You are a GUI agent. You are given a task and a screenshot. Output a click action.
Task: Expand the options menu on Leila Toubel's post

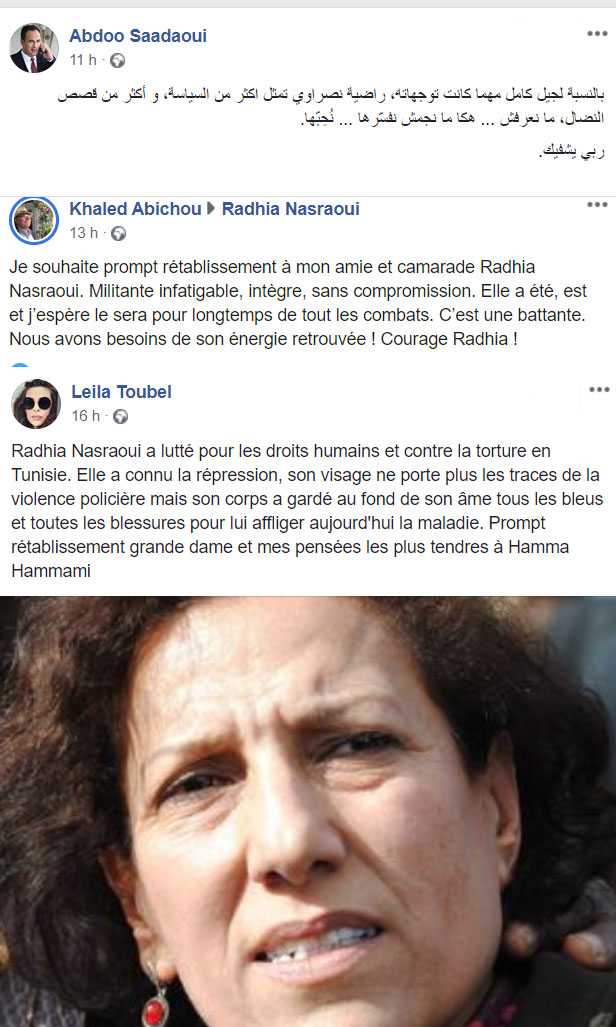(x=599, y=390)
